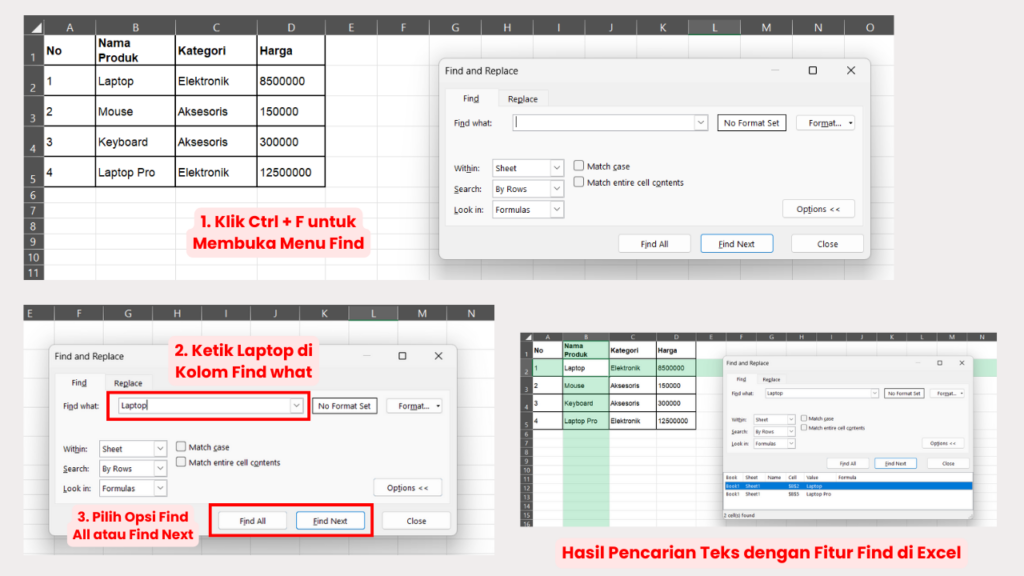
Task: Select column header L in the spreadsheet
Action: 714,27
